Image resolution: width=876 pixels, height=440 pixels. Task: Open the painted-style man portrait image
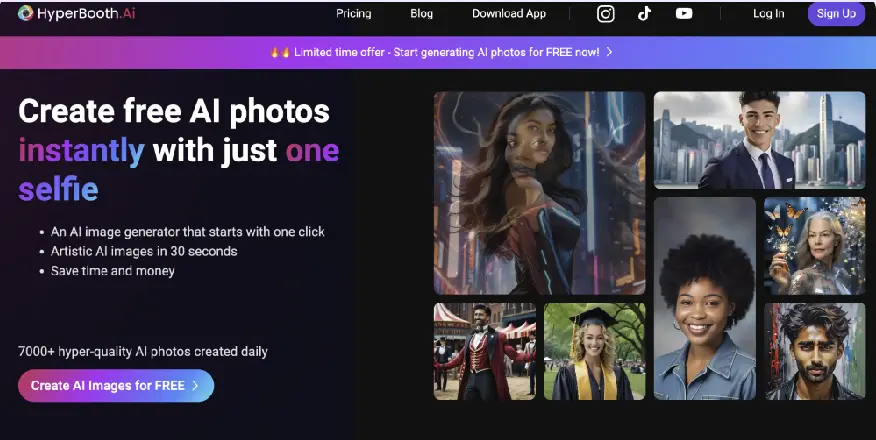815,352
